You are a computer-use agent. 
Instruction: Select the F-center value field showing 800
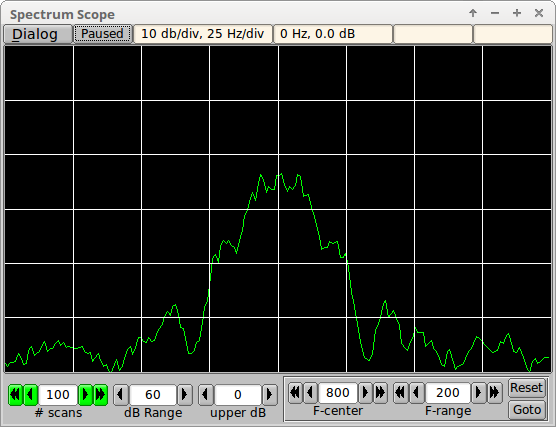(338, 393)
